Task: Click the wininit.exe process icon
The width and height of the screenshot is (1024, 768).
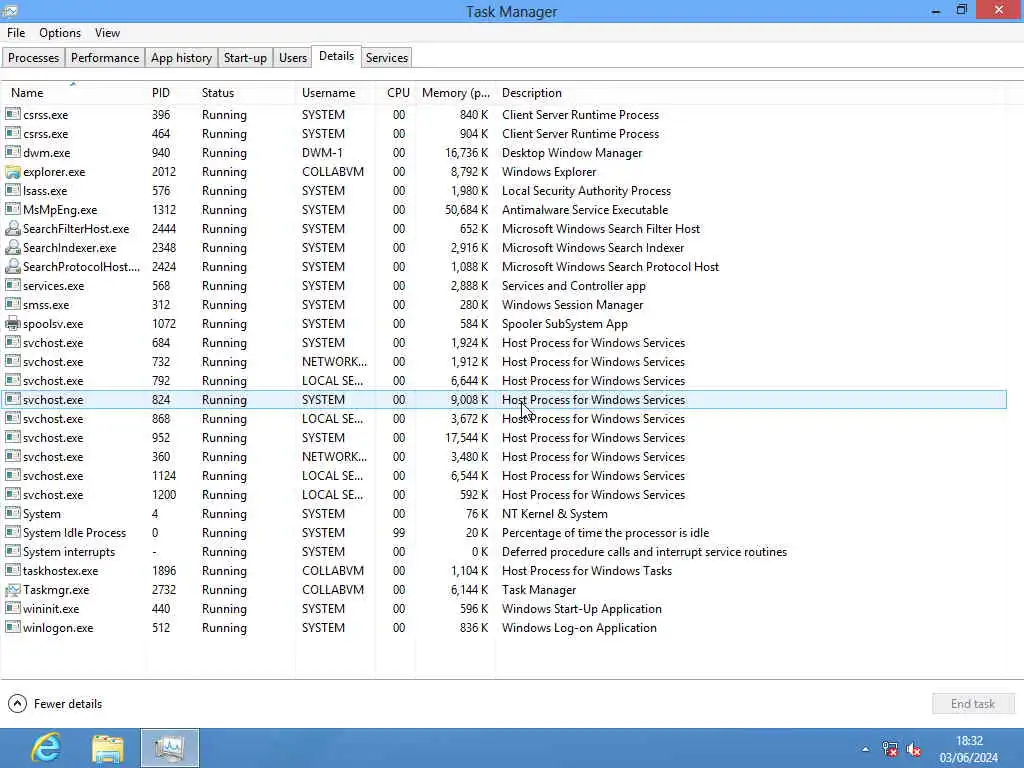Action: coord(12,609)
